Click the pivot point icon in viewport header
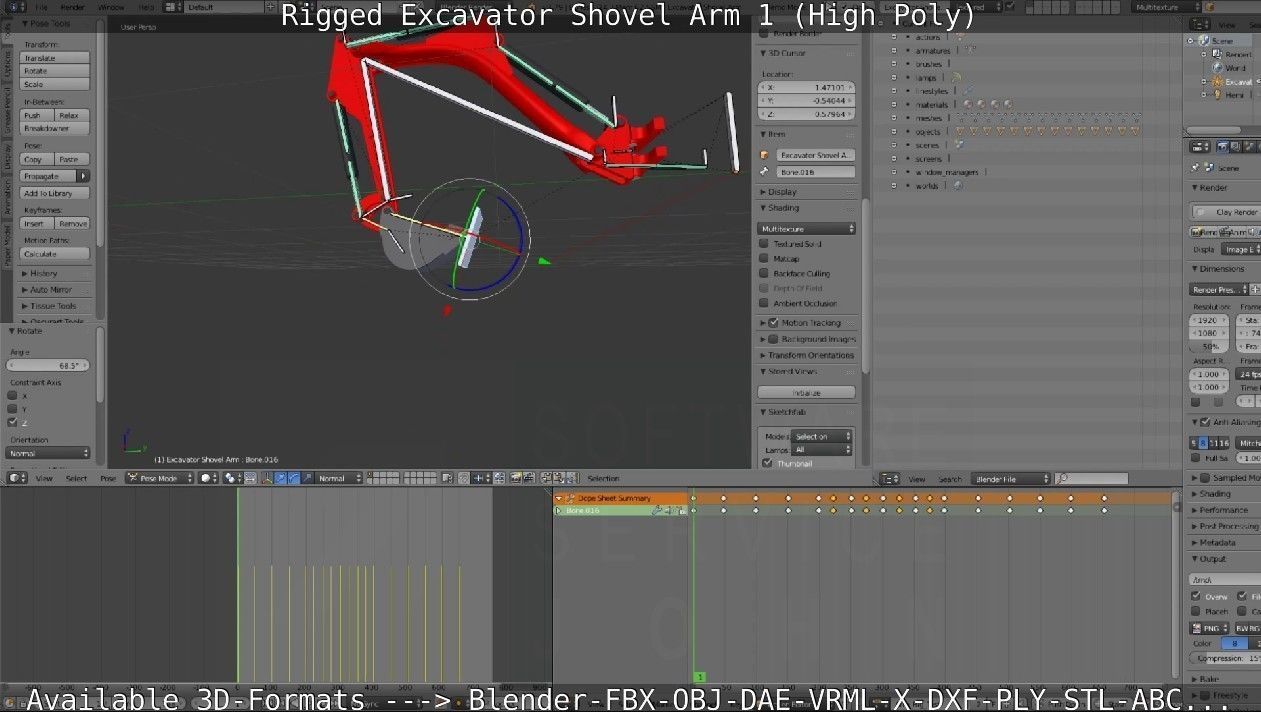The image size is (1261, 712). (x=233, y=478)
